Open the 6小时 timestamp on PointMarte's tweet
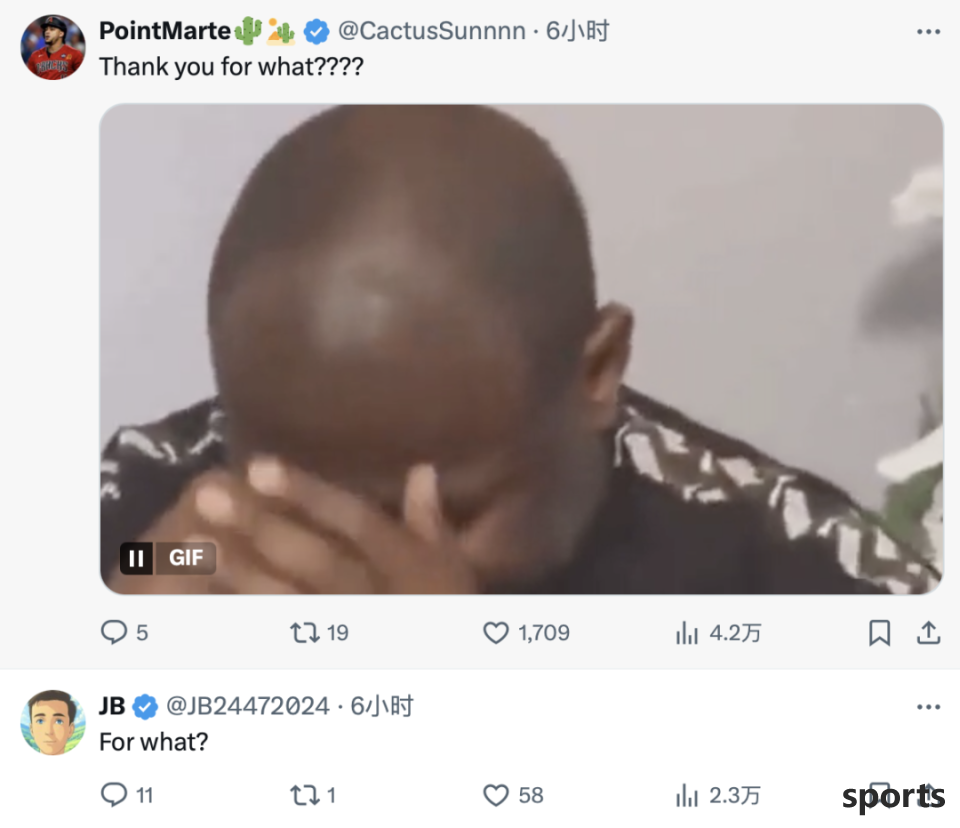 pyautogui.click(x=577, y=31)
